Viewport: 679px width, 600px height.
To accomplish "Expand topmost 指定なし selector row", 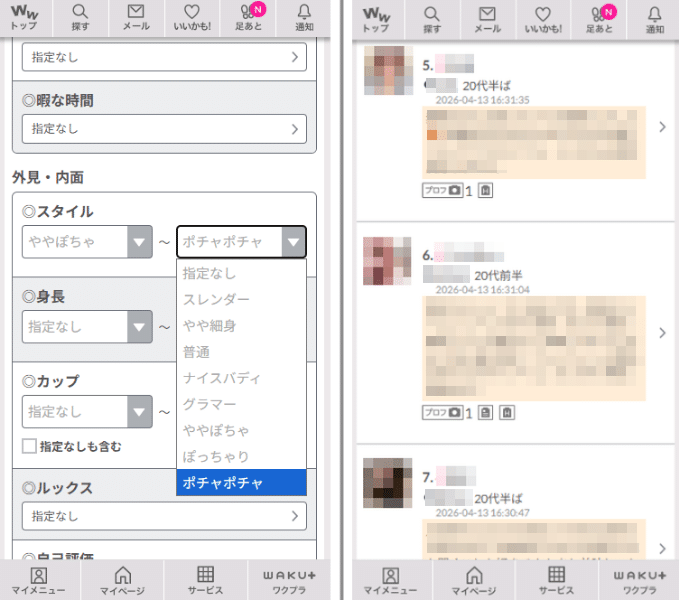I will click(164, 57).
